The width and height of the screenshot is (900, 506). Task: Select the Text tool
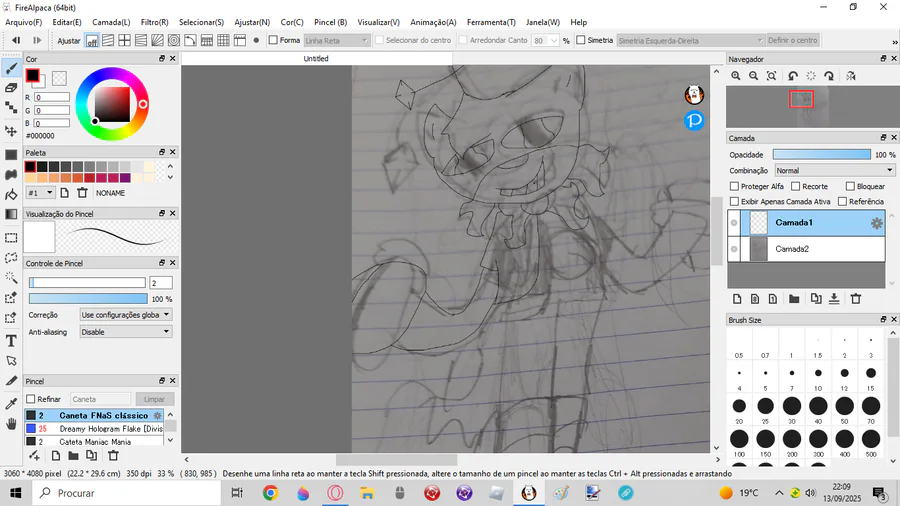click(x=11, y=341)
